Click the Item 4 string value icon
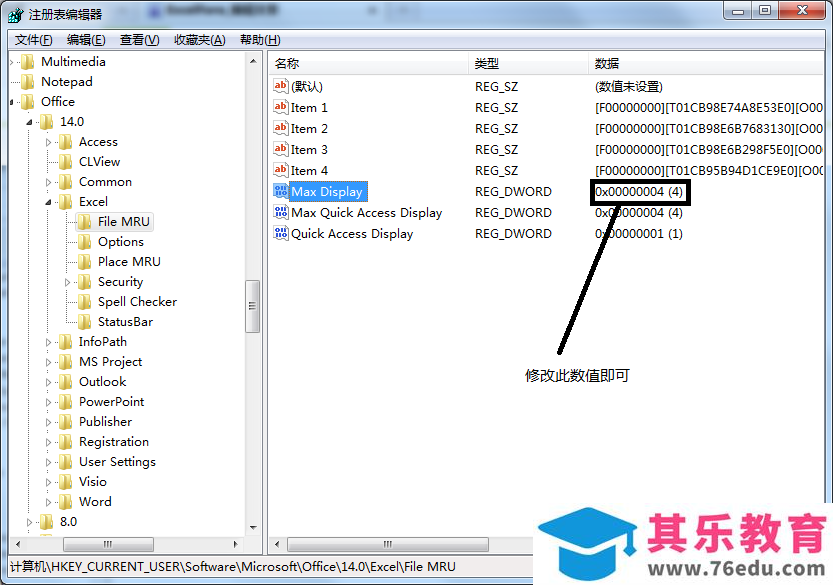 point(280,171)
